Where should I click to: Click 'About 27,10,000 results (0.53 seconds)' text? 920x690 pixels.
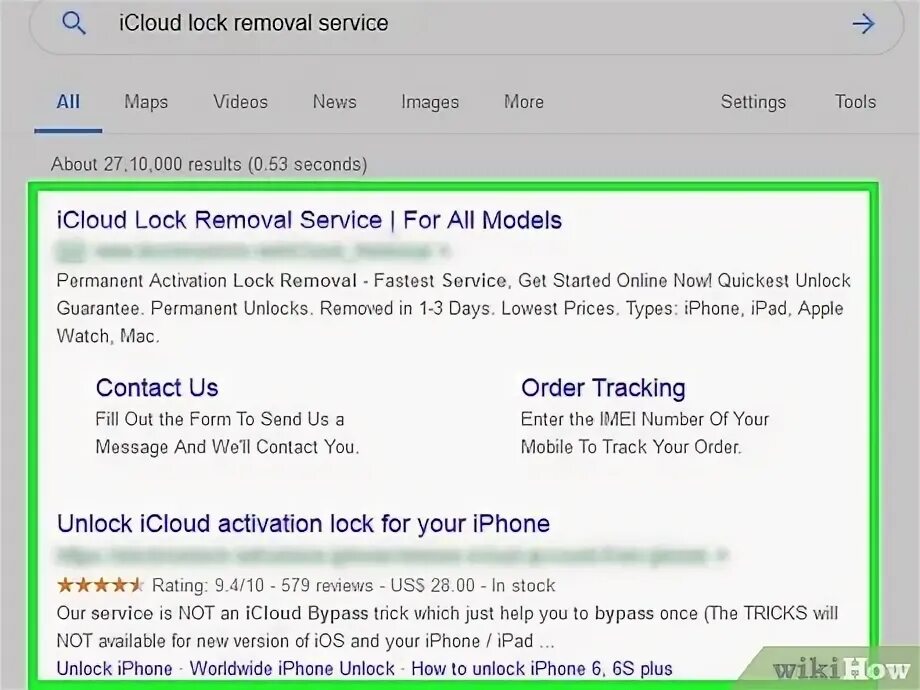[209, 164]
